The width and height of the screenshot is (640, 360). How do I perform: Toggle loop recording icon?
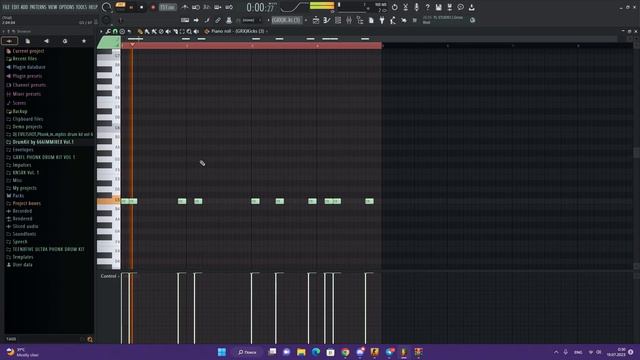click(x=229, y=7)
